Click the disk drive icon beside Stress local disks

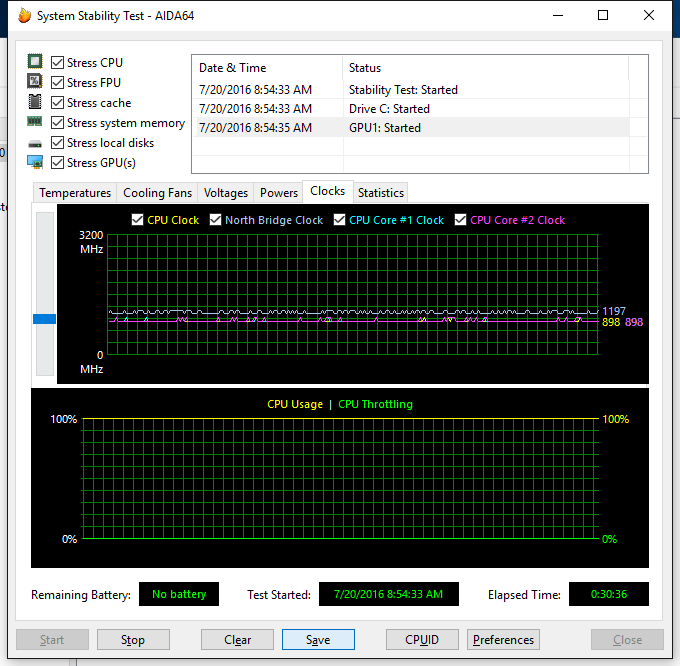click(x=35, y=144)
